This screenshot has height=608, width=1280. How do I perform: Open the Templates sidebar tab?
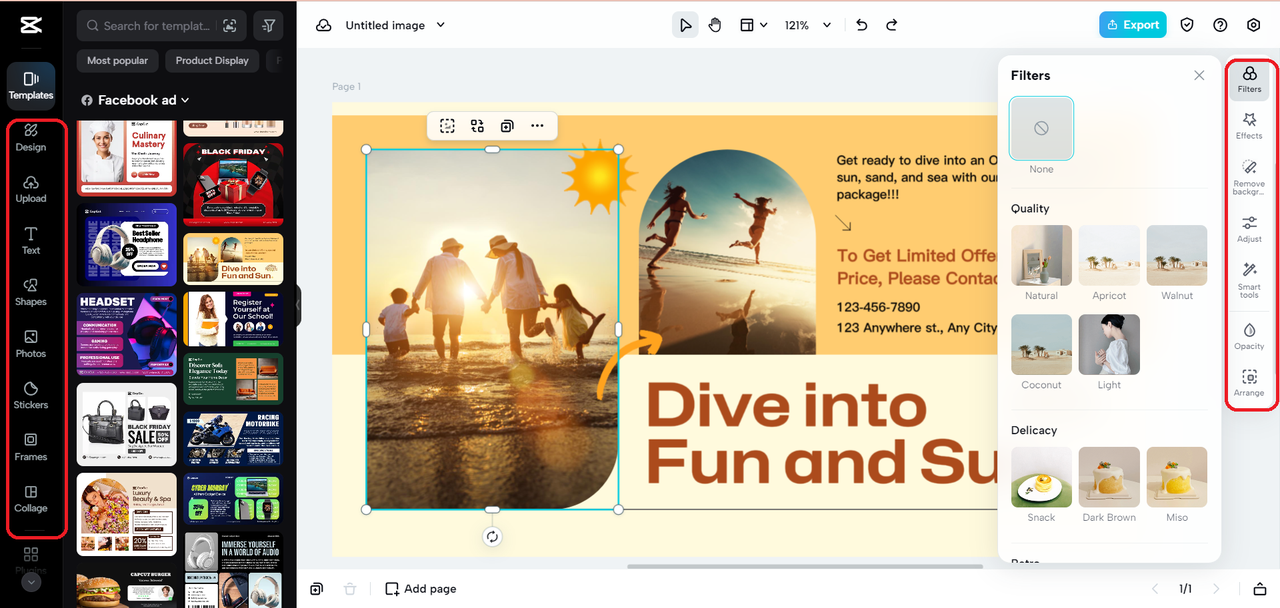click(31, 86)
